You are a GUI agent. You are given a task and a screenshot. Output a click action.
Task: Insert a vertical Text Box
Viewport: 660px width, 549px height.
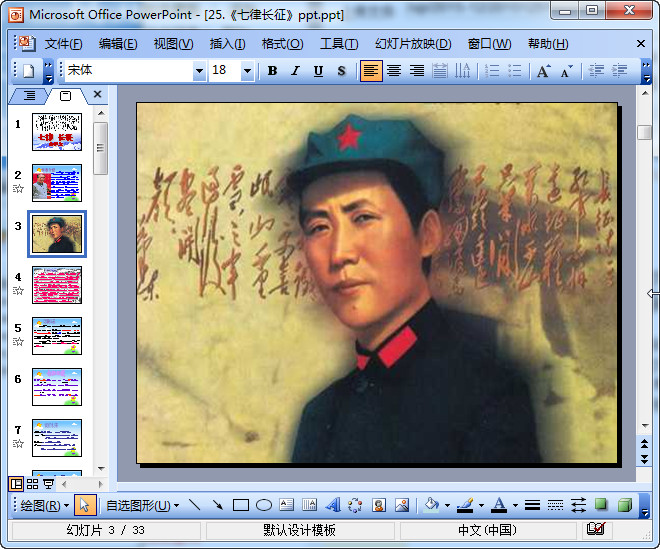point(309,505)
